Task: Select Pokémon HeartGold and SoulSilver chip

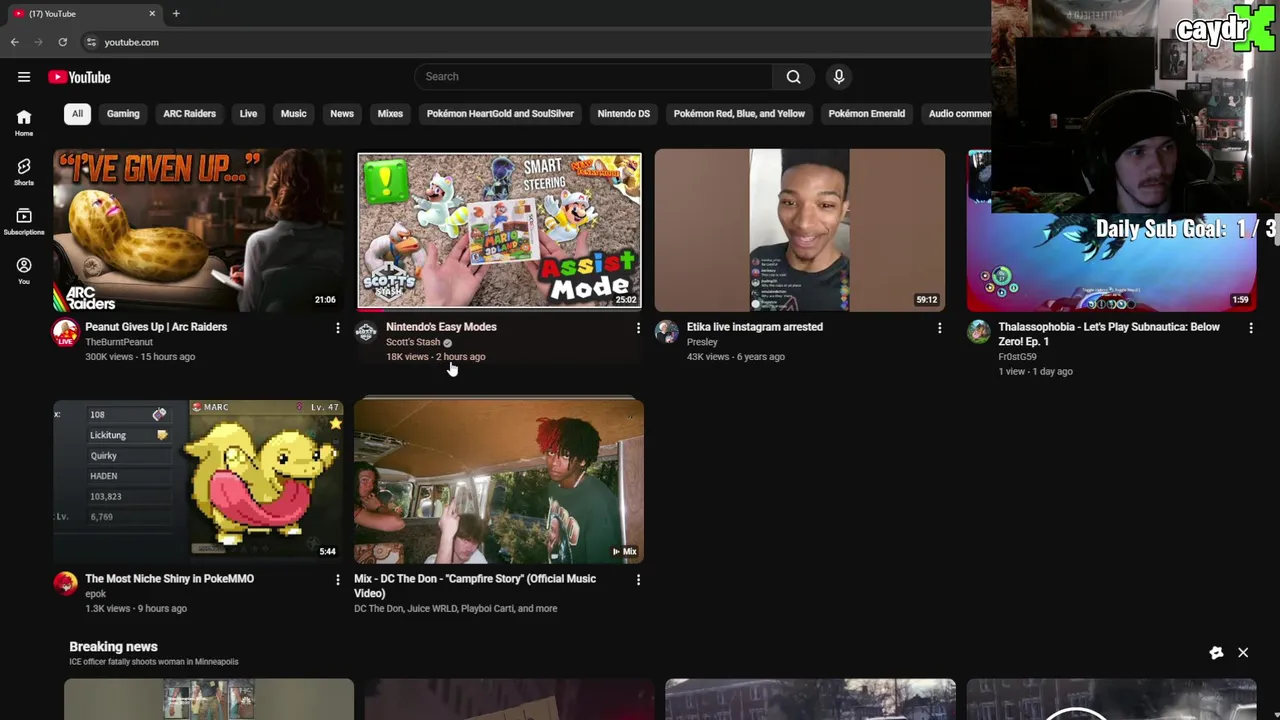Action: pyautogui.click(x=500, y=114)
